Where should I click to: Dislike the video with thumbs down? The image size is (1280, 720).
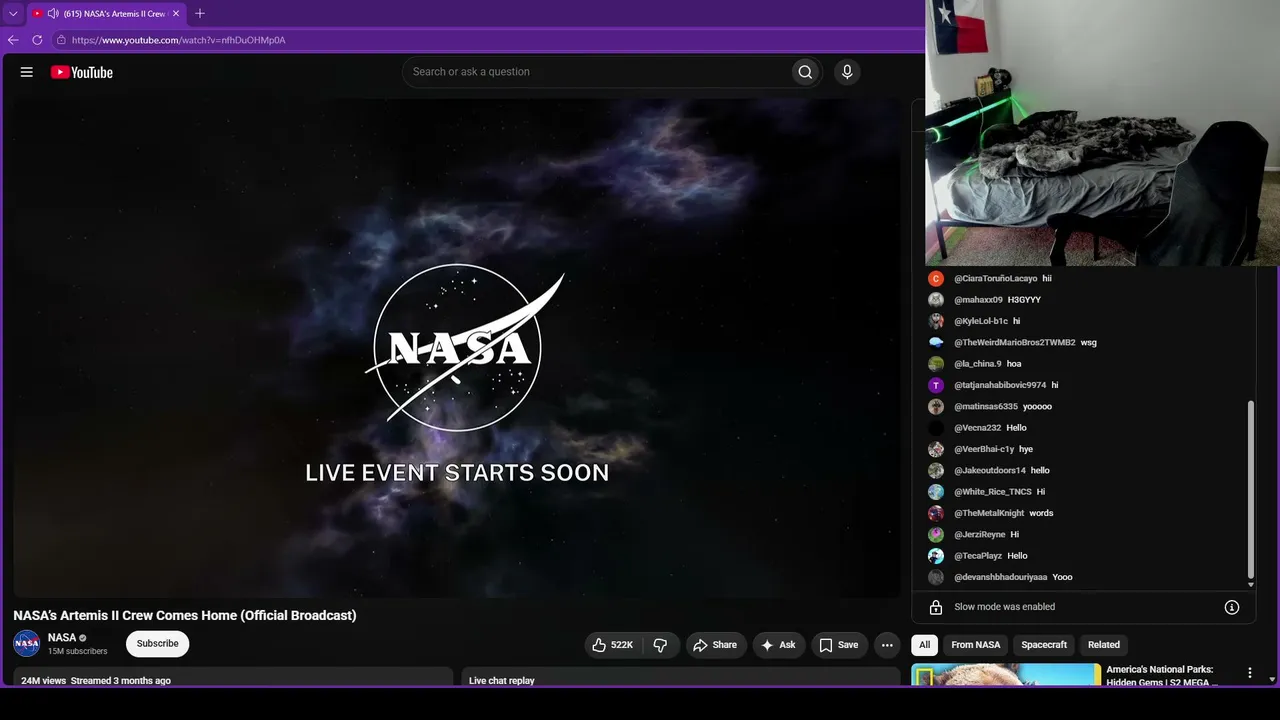pyautogui.click(x=660, y=645)
